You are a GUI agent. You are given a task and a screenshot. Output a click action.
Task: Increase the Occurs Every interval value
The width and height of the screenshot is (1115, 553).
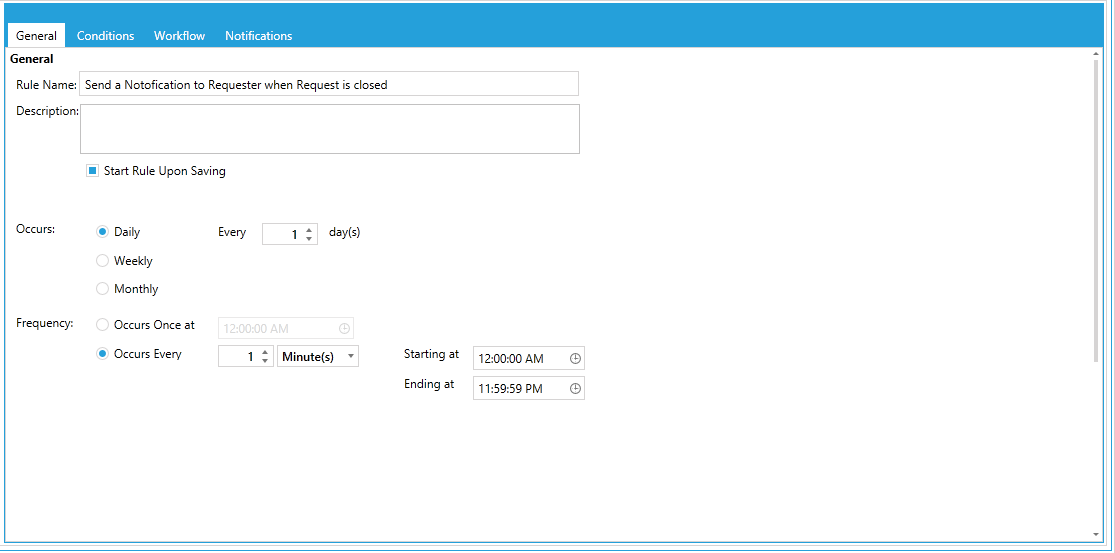265,351
